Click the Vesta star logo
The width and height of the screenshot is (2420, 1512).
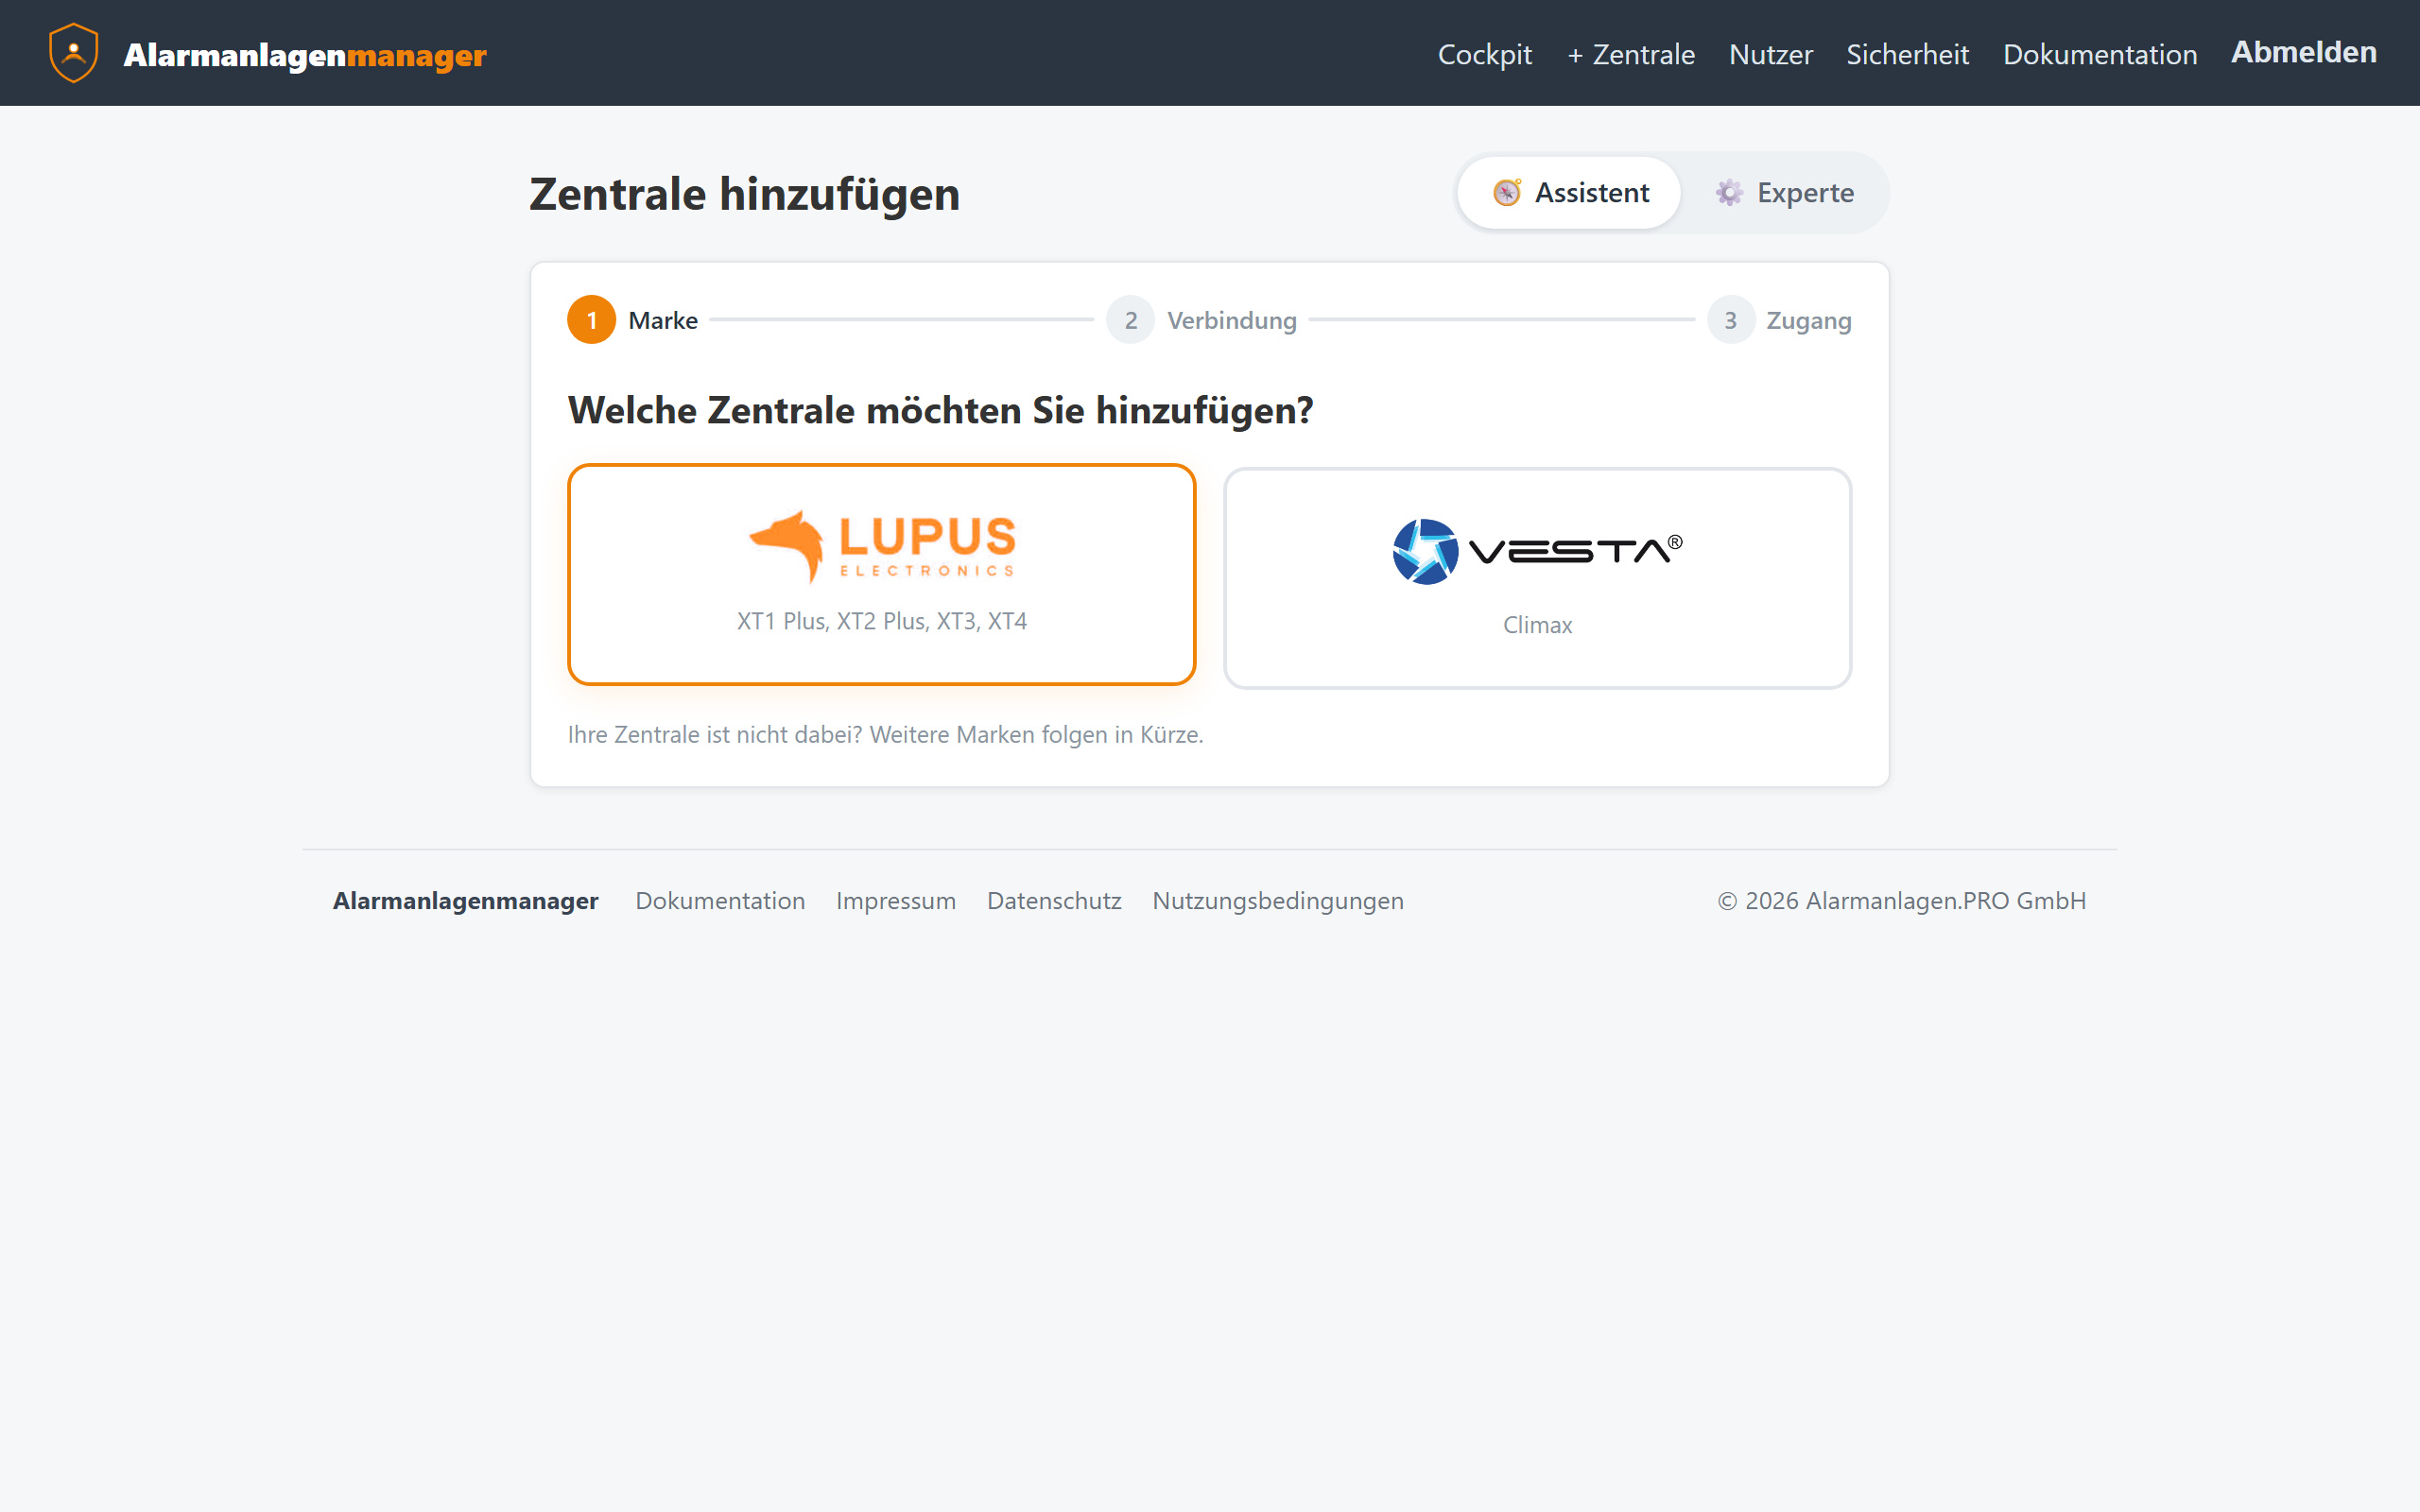[1425, 552]
